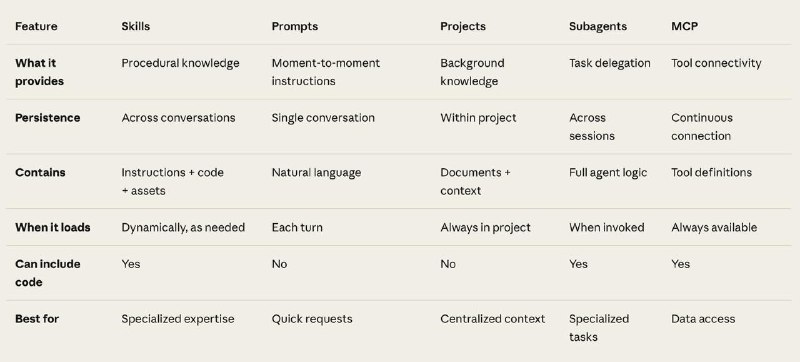The height and width of the screenshot is (362, 800).
Task: Click the 'Best for' row label
Action: pyautogui.click(x=37, y=319)
